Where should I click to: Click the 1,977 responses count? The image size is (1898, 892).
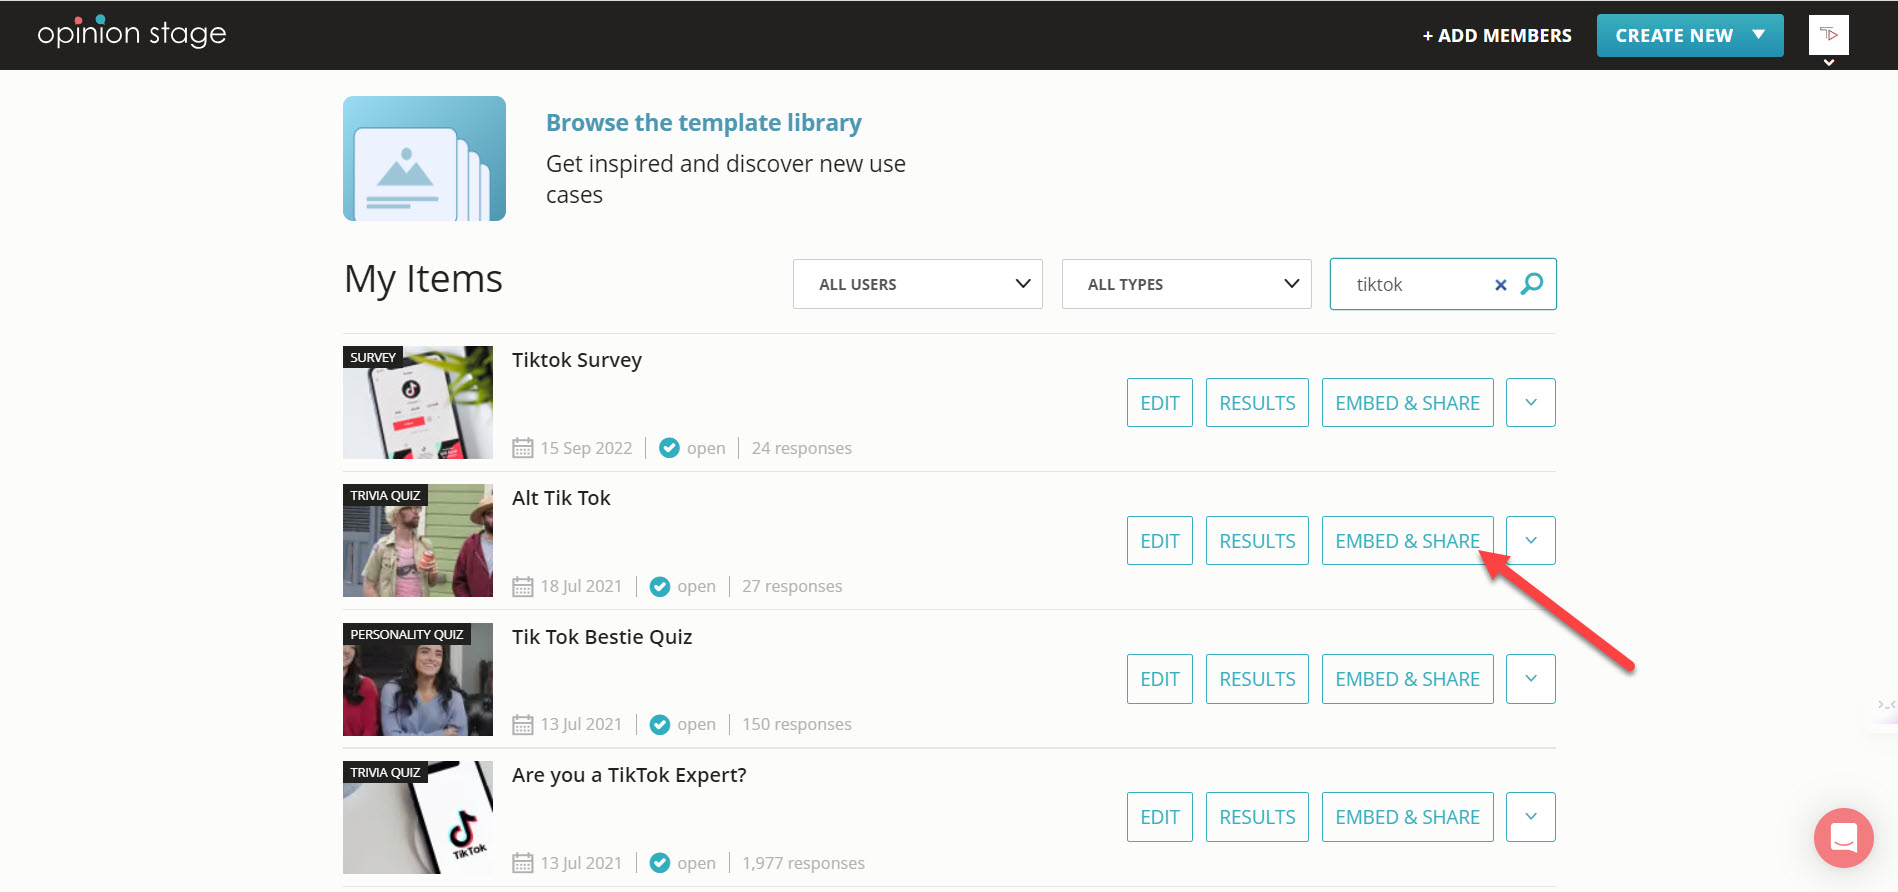click(803, 862)
